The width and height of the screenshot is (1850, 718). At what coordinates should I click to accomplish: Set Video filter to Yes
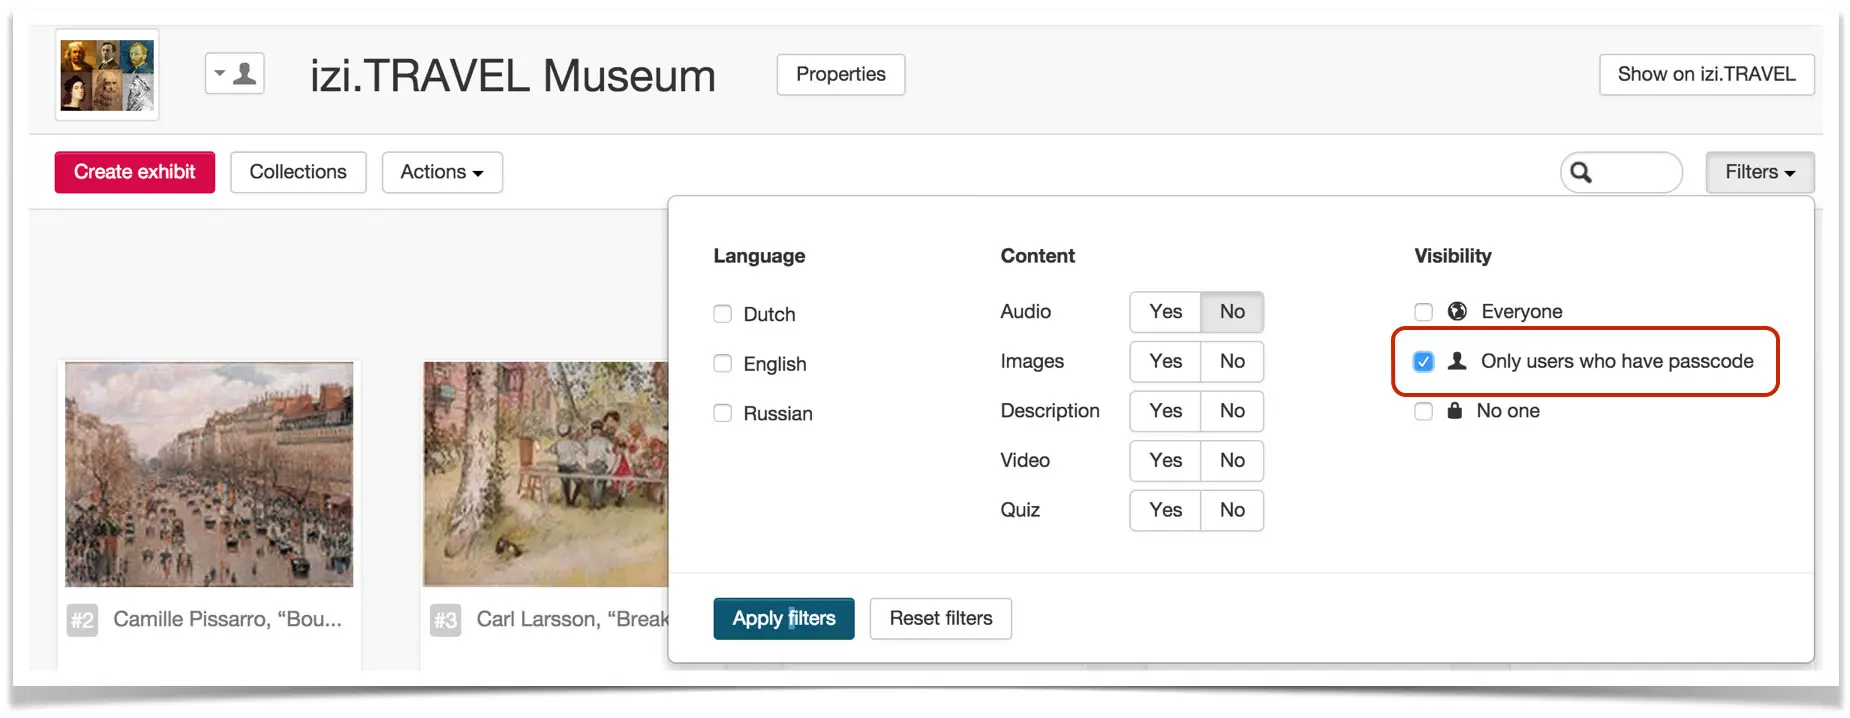[1165, 460]
